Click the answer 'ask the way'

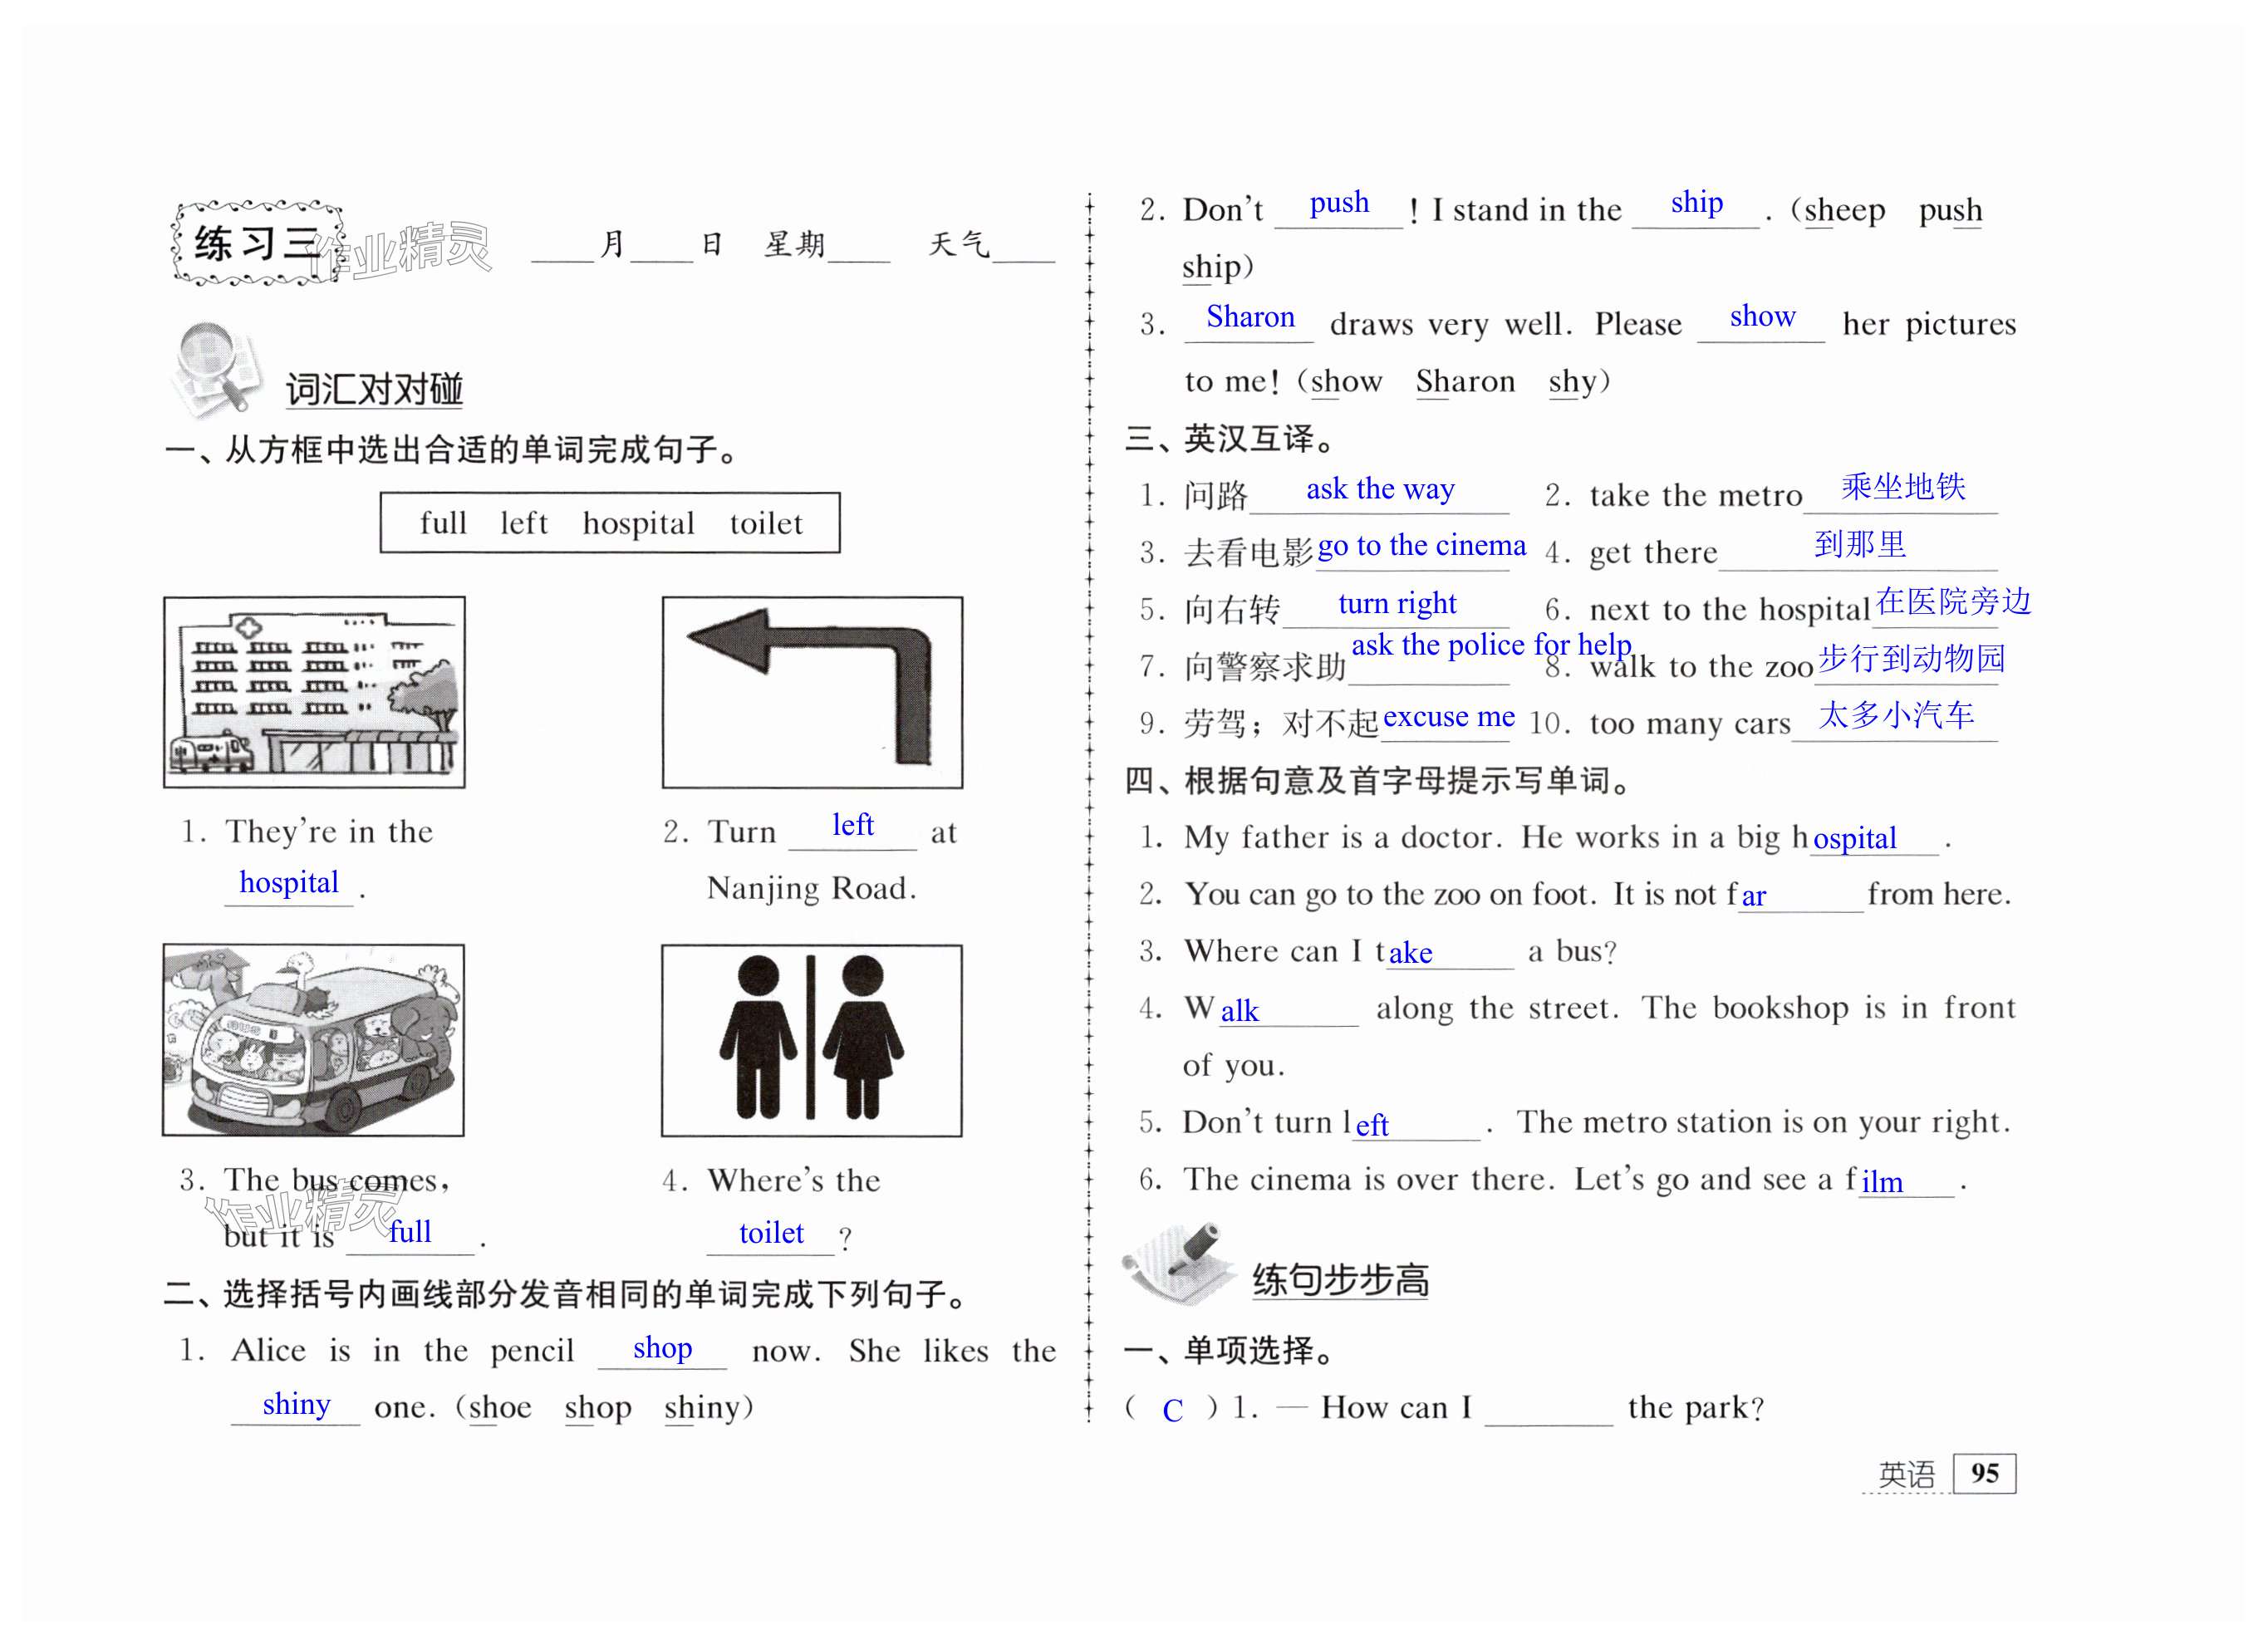pyautogui.click(x=1380, y=489)
